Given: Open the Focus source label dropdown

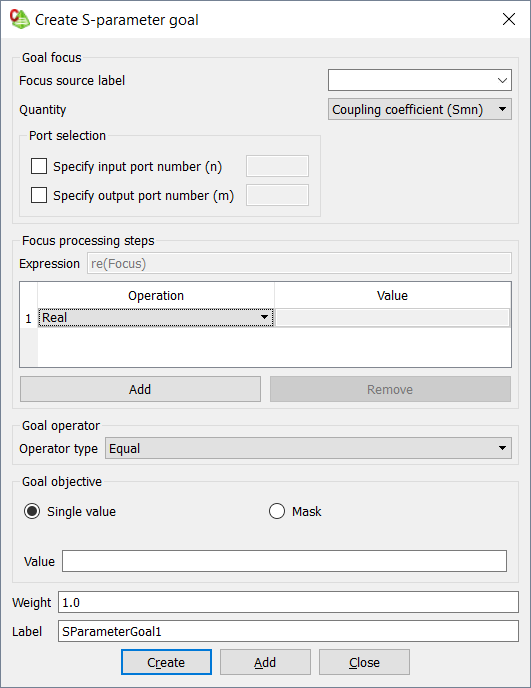Looking at the screenshot, I should (x=420, y=80).
